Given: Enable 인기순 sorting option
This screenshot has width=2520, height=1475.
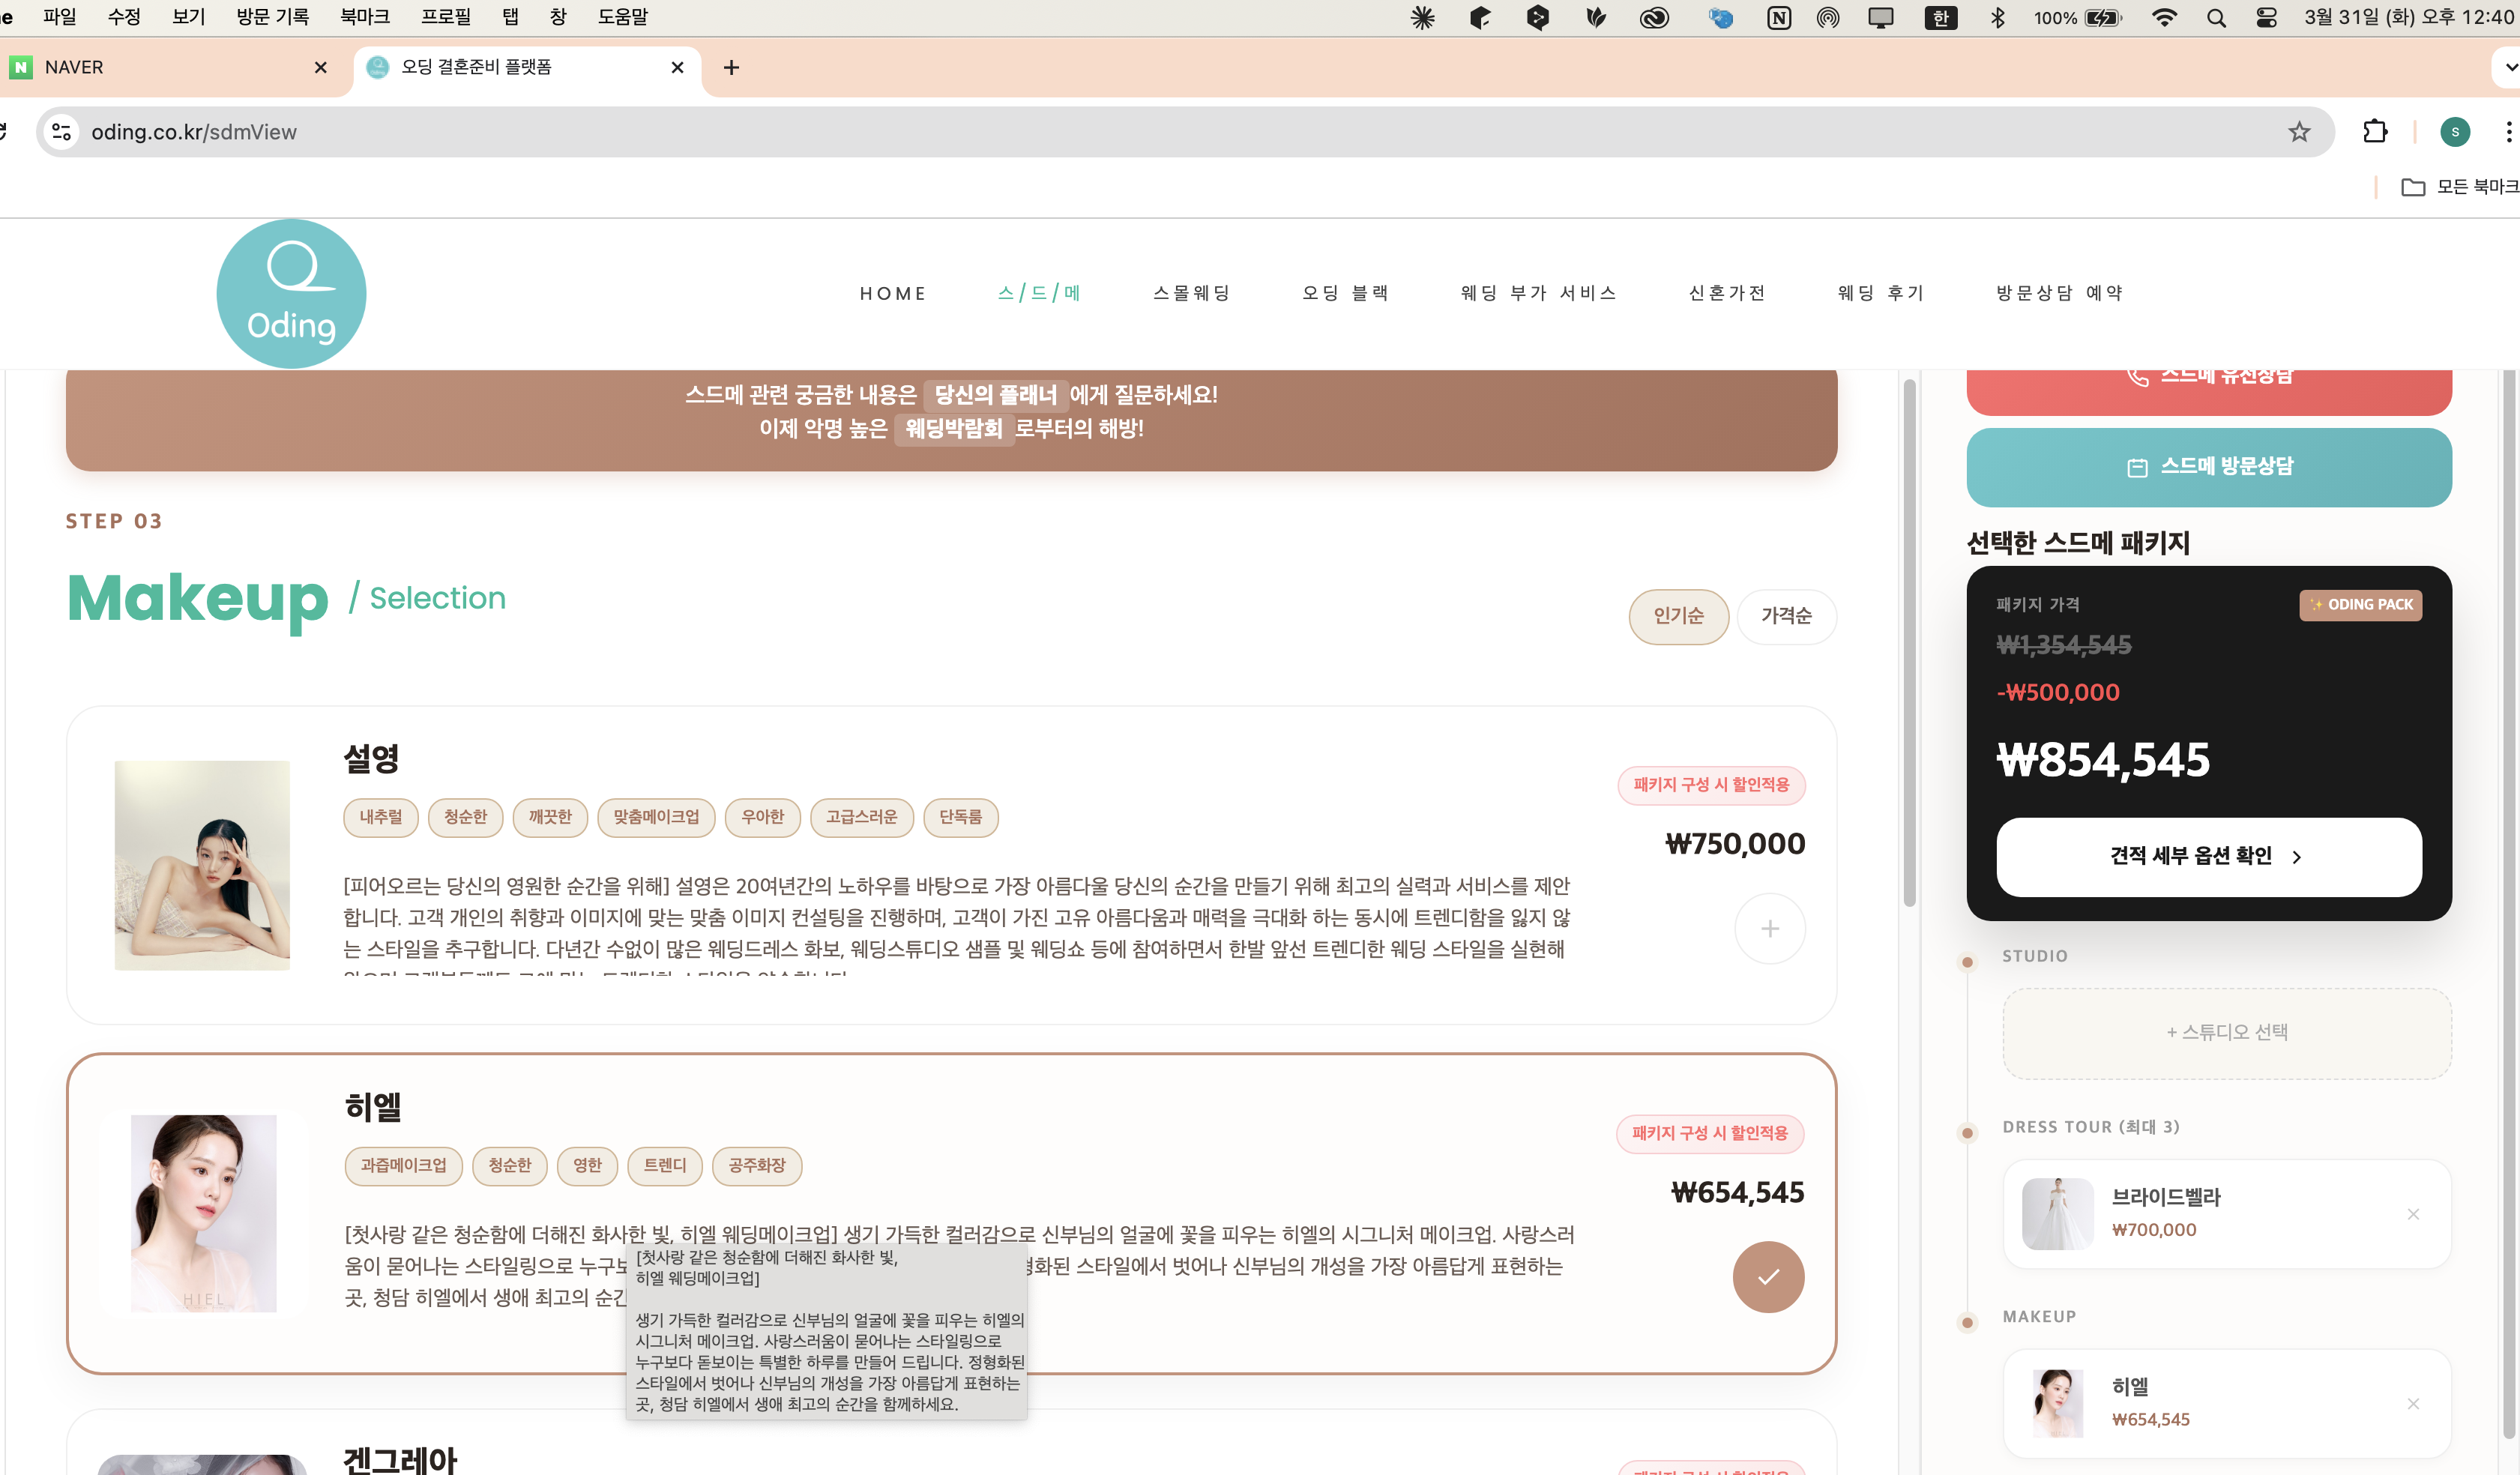Looking at the screenshot, I should coord(1679,617).
